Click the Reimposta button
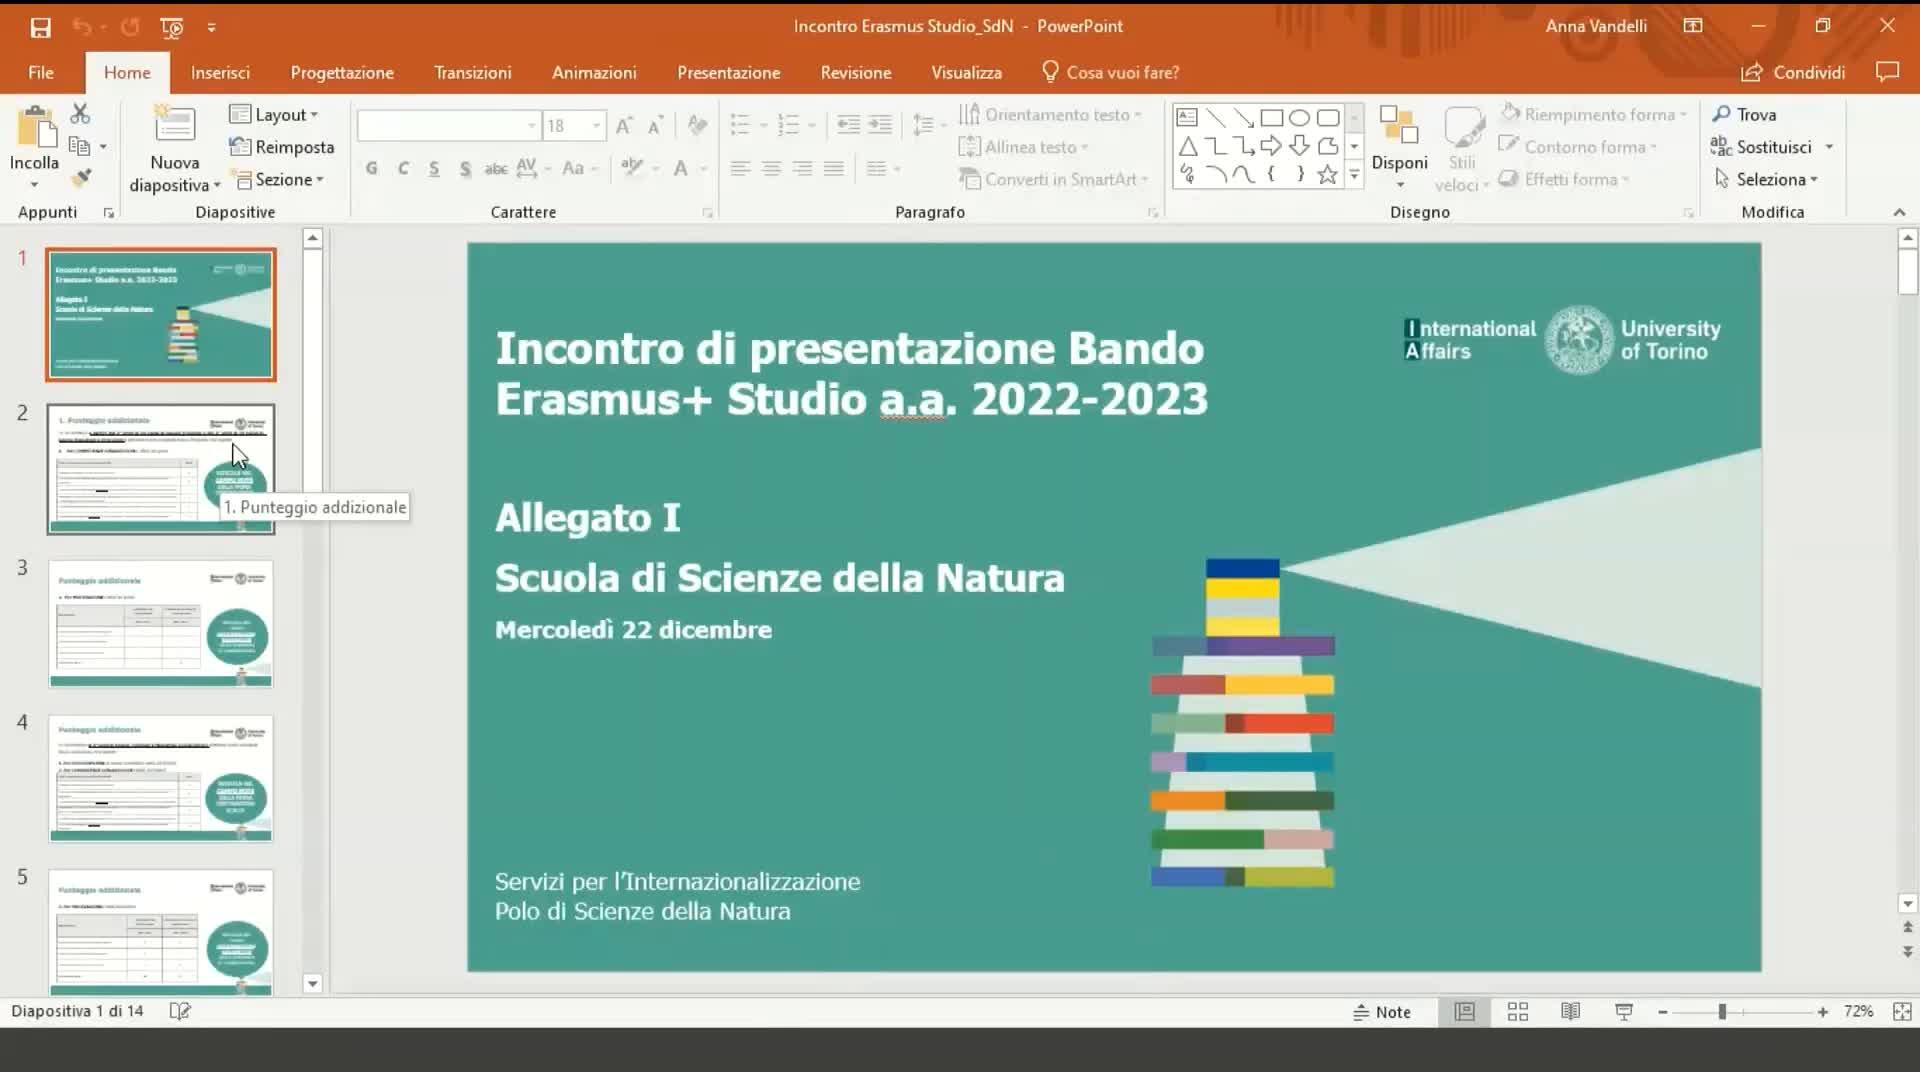1920x1072 pixels. (282, 147)
